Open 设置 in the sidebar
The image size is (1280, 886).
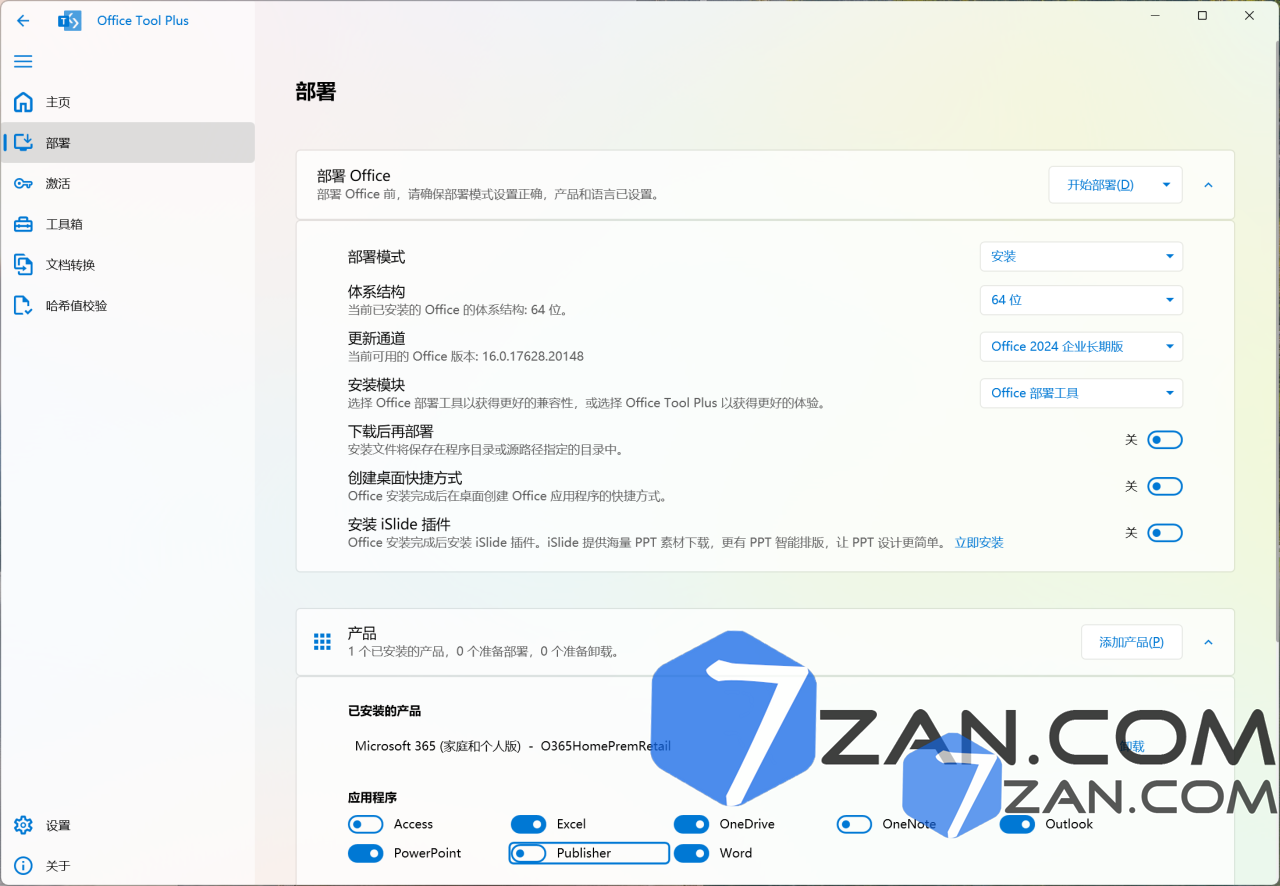pyautogui.click(x=128, y=825)
